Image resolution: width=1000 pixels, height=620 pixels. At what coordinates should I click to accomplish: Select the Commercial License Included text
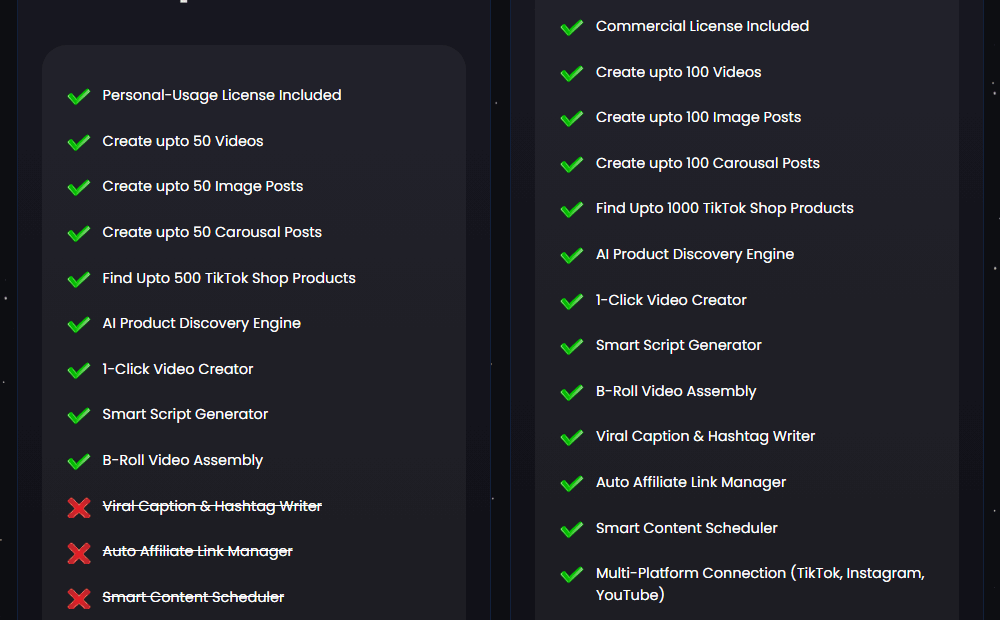(x=702, y=26)
